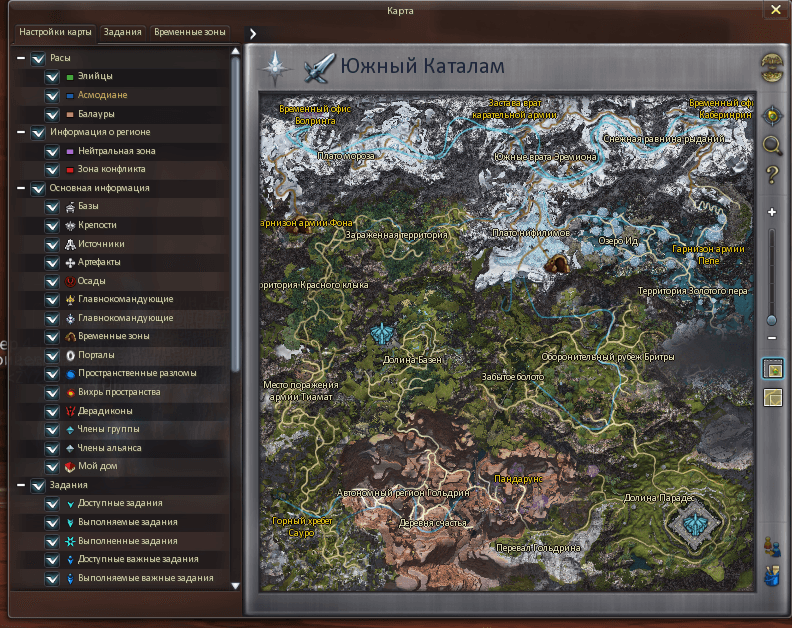The height and width of the screenshot is (628, 792).
Task: Click the map zoom slider handle
Action: [x=771, y=320]
